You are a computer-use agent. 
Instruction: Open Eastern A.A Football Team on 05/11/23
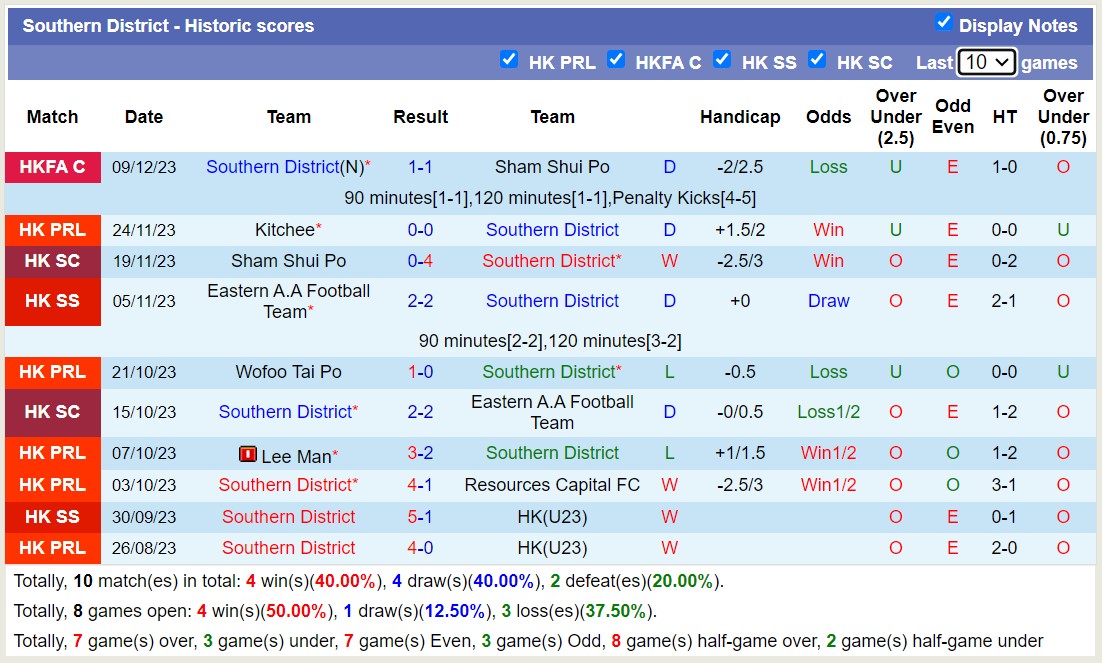pyautogui.click(x=288, y=301)
